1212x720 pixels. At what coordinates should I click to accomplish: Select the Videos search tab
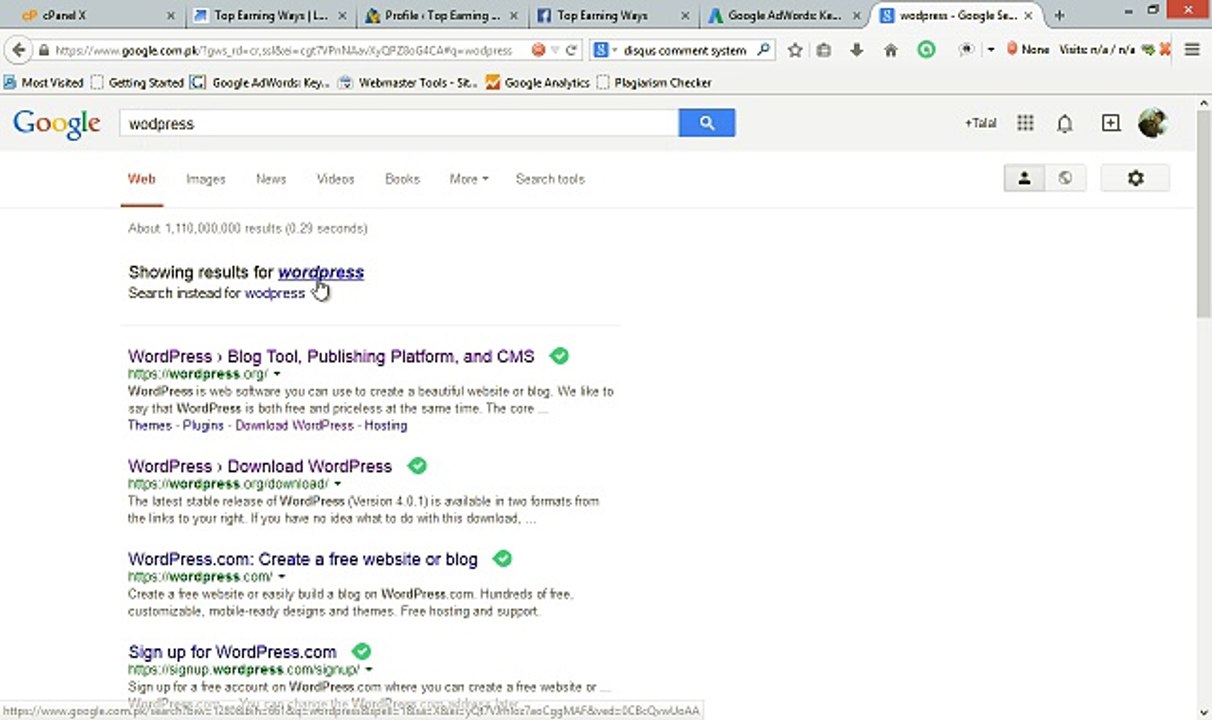point(335,179)
